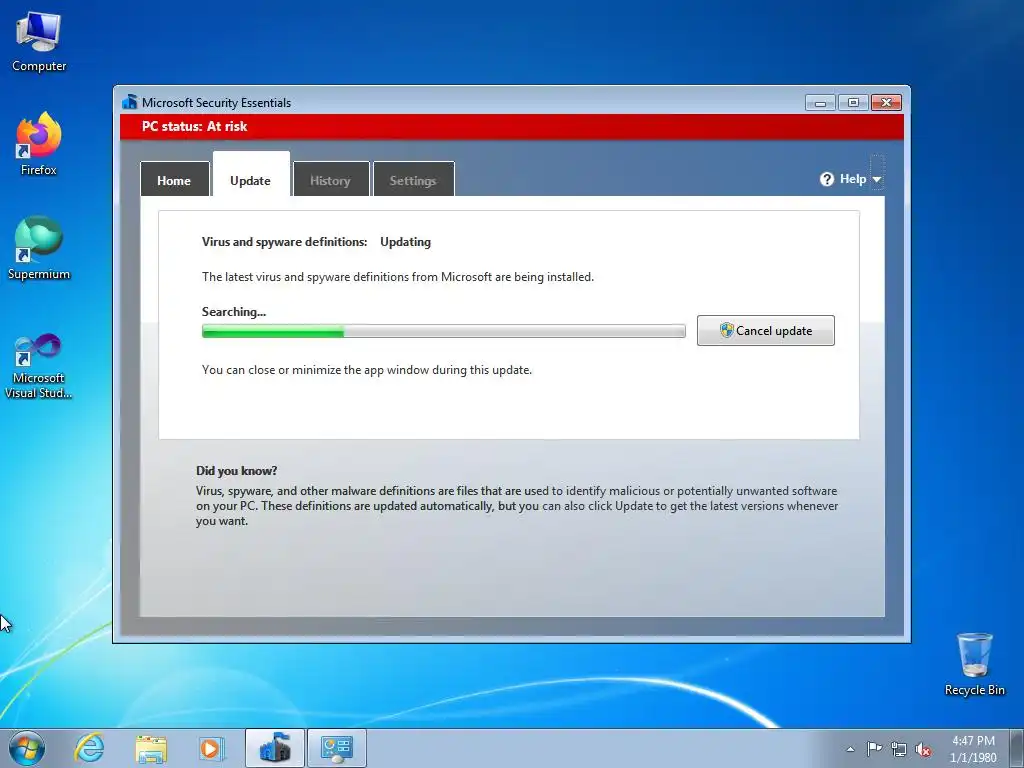Click the green update progress bar
Image resolution: width=1024 pixels, height=768 pixels.
pyautogui.click(x=443, y=331)
